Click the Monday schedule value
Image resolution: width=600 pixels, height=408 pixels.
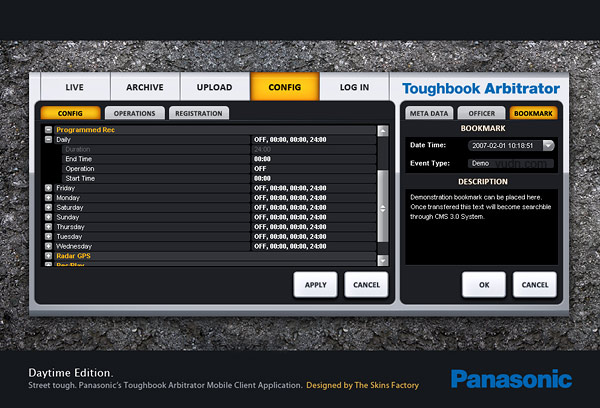pyautogui.click(x=290, y=198)
